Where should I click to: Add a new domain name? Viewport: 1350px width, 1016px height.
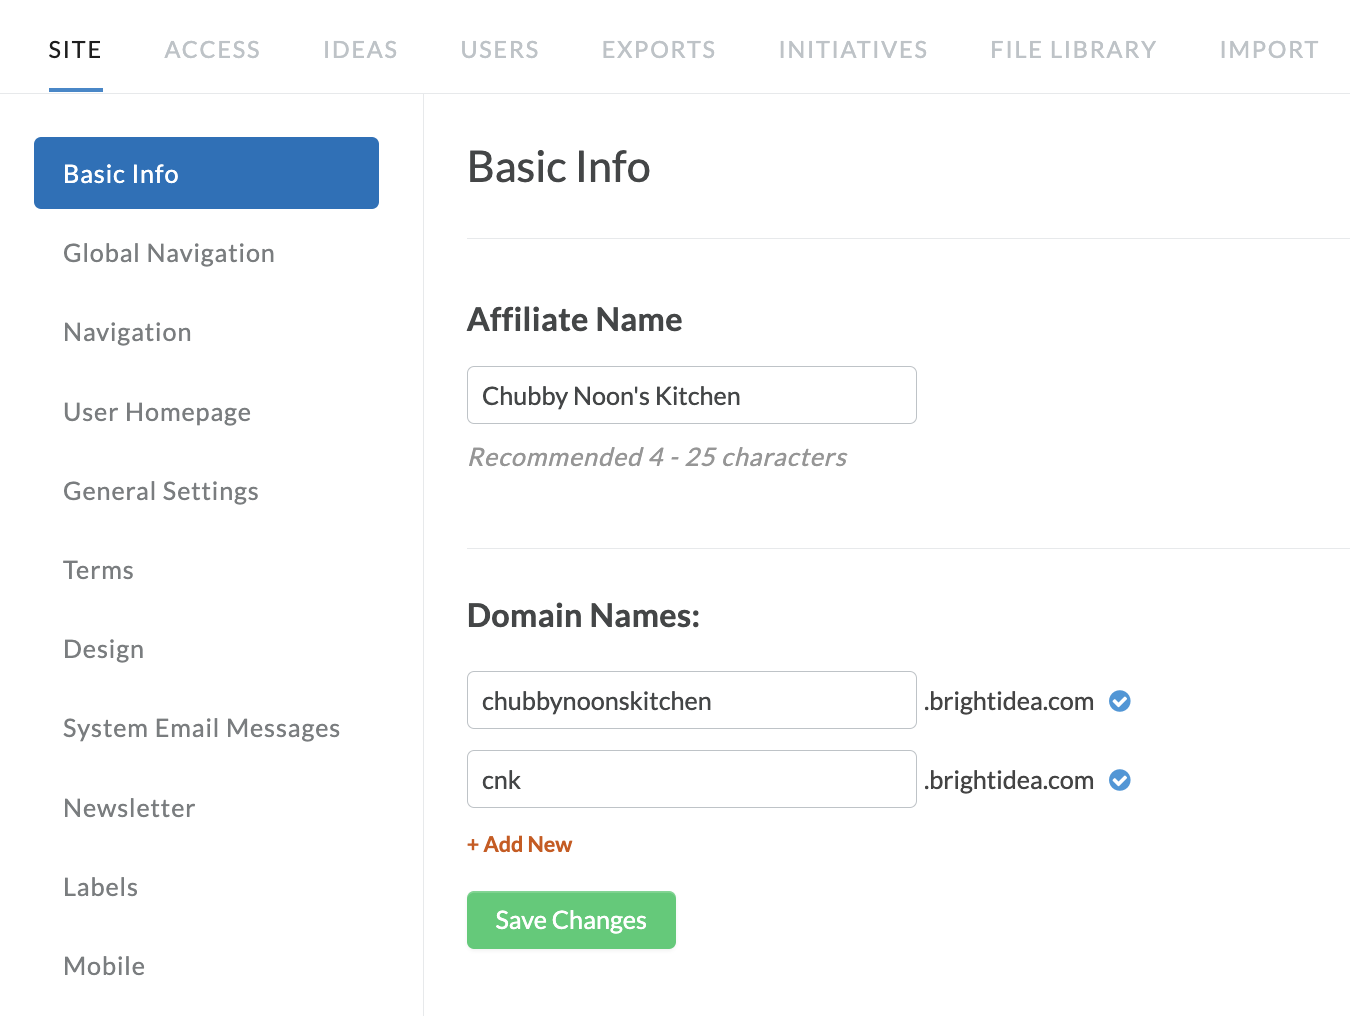pyautogui.click(x=519, y=844)
